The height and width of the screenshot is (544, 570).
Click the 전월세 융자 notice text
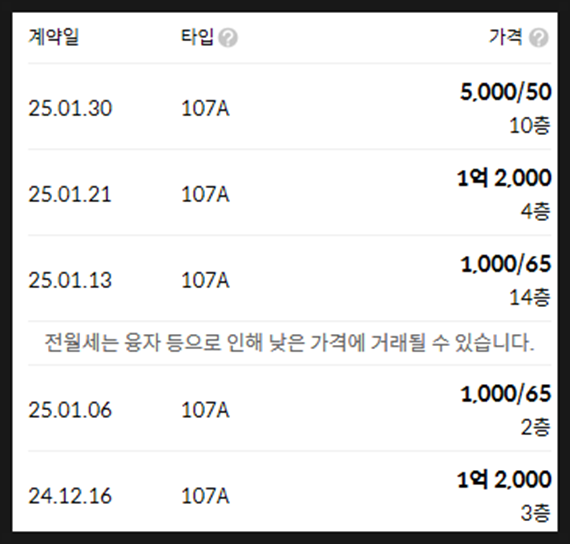(x=289, y=343)
